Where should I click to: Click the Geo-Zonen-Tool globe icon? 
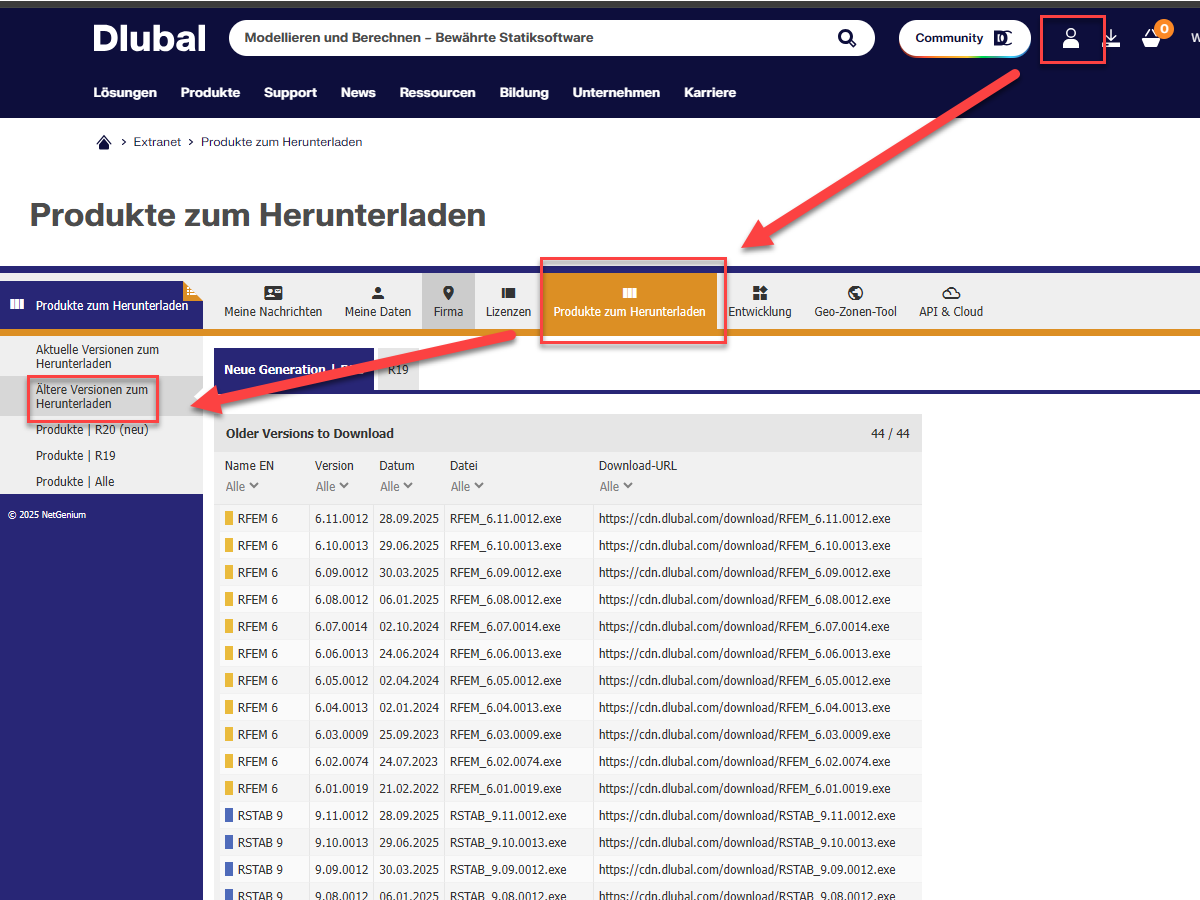click(855, 294)
